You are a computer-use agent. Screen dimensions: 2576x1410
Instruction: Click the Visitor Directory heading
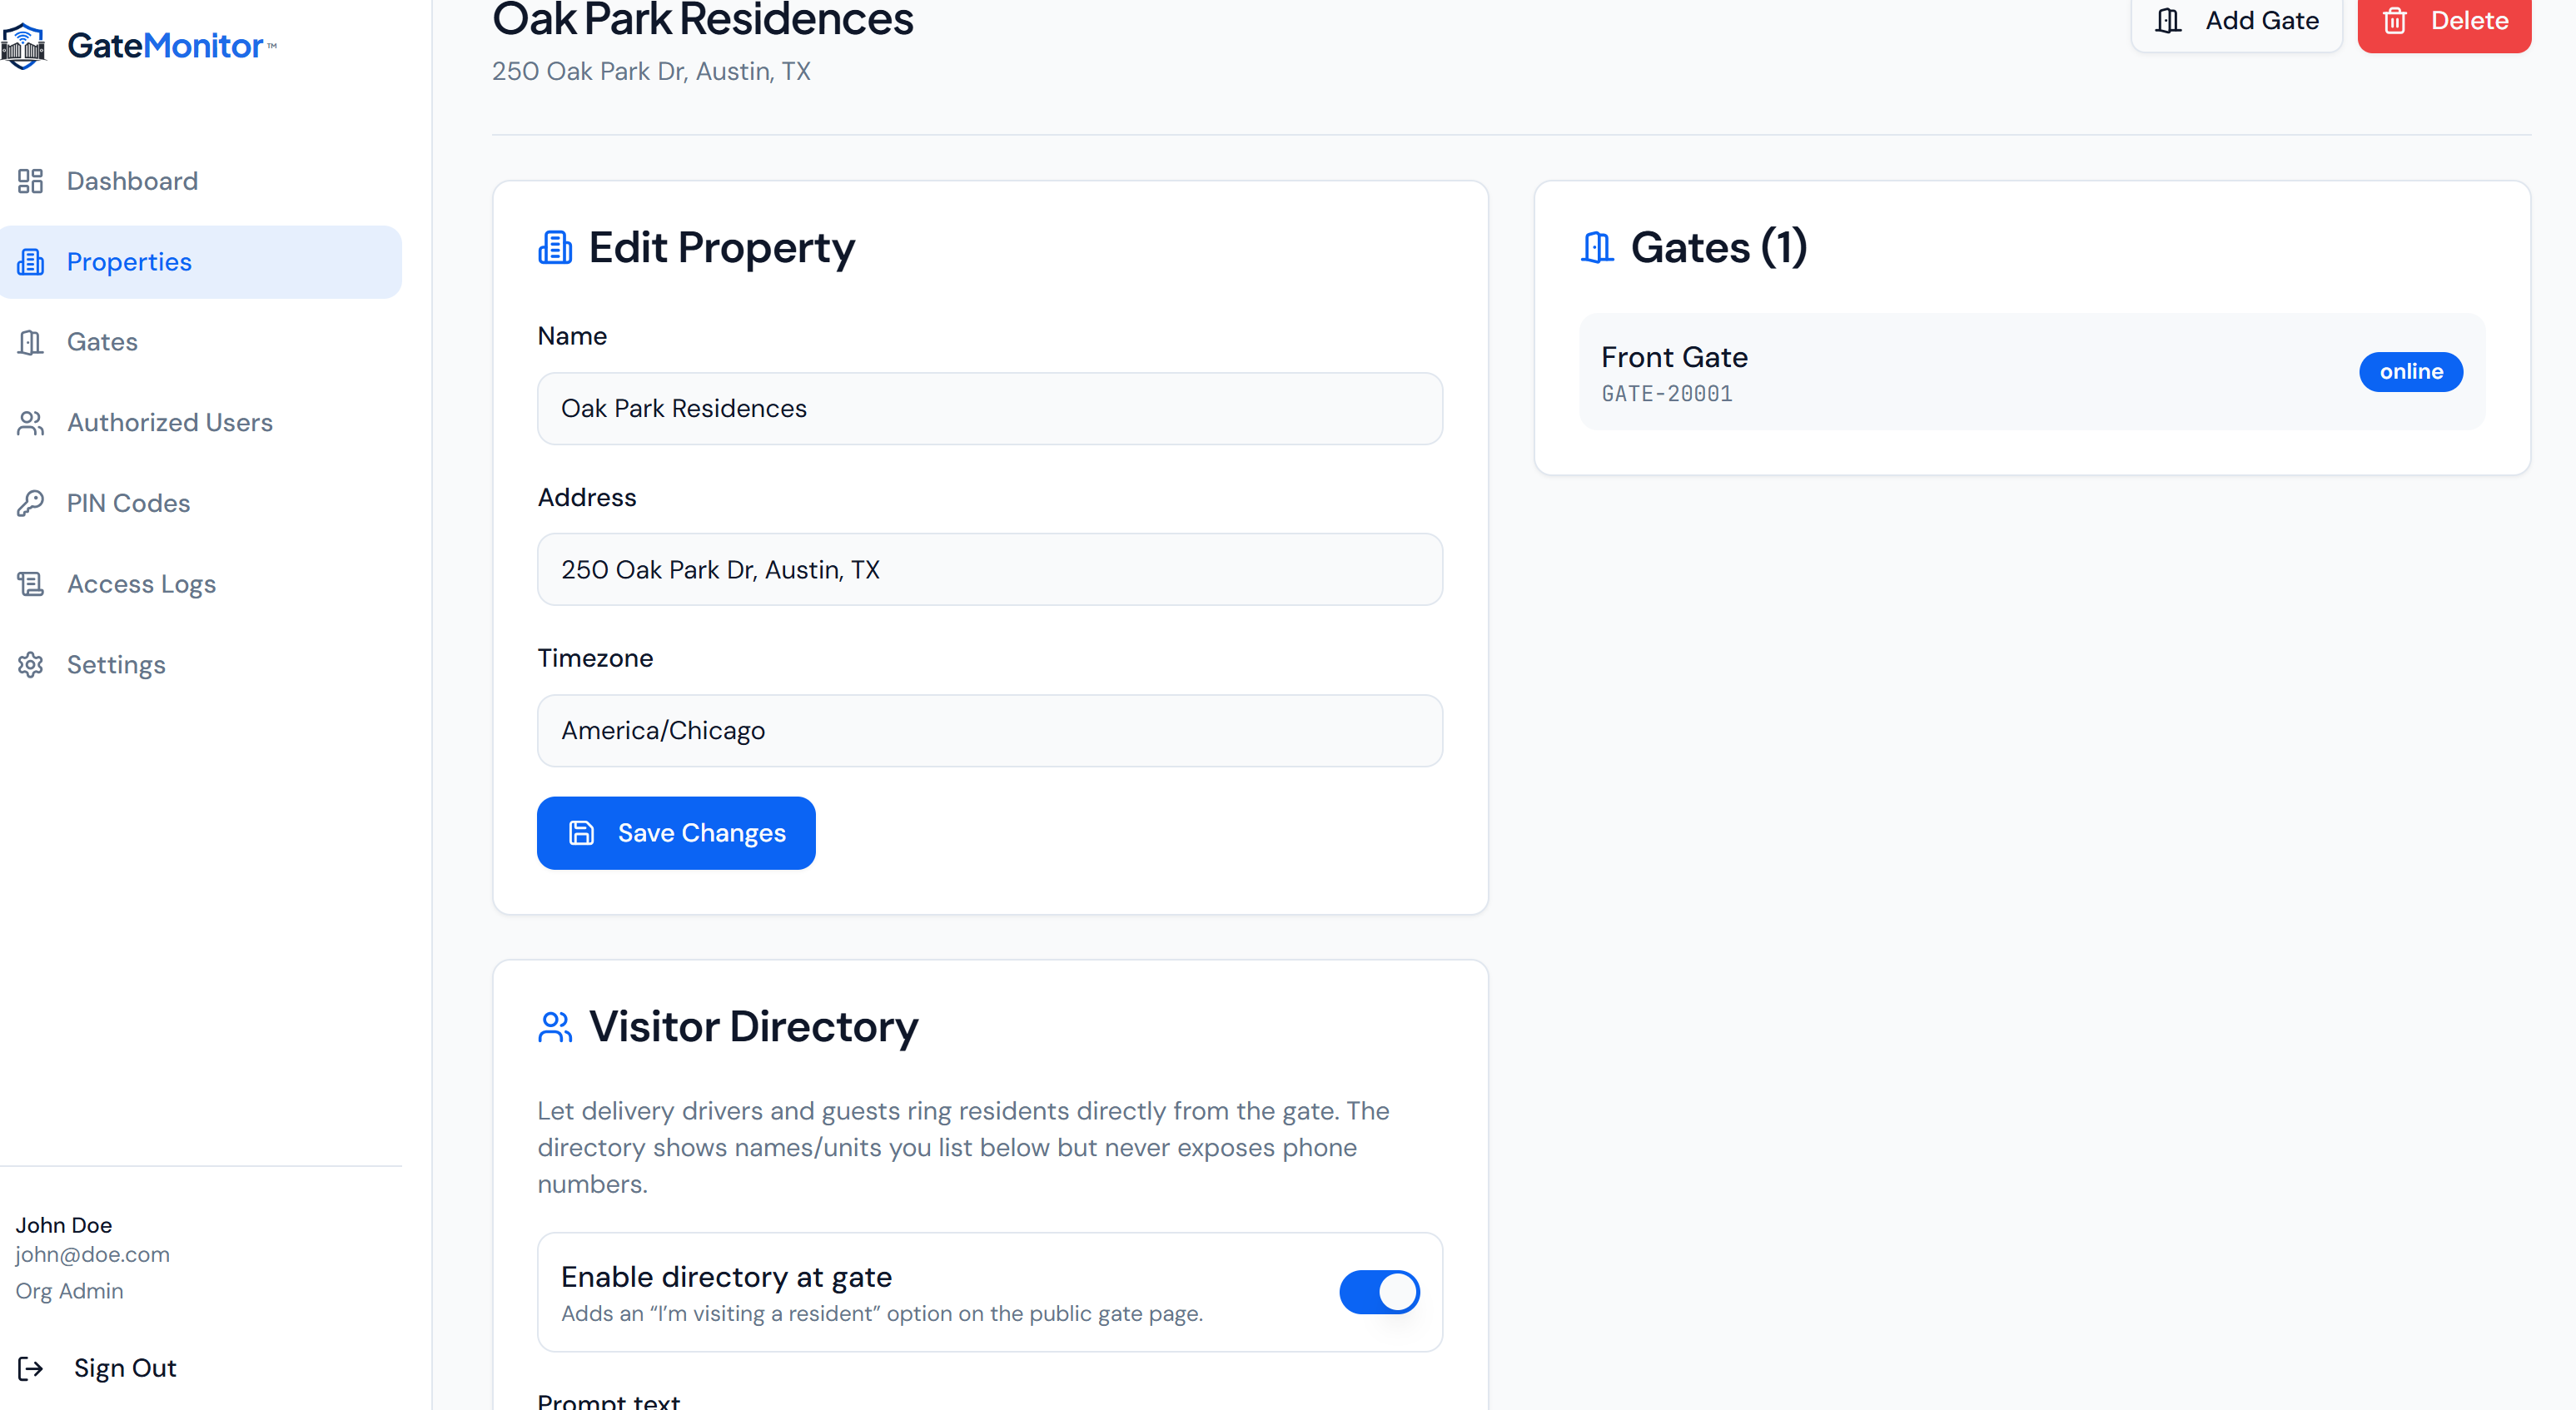(753, 1027)
